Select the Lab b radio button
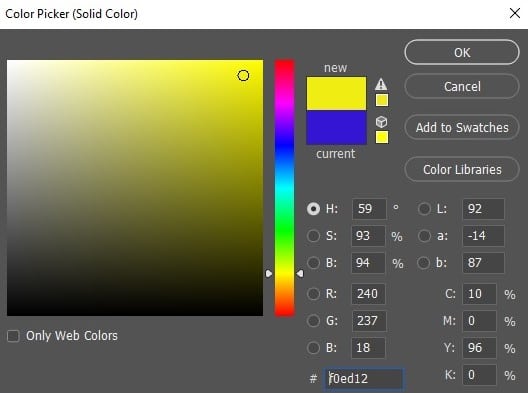Screen dimensions: 528x393 pyautogui.click(x=423, y=263)
